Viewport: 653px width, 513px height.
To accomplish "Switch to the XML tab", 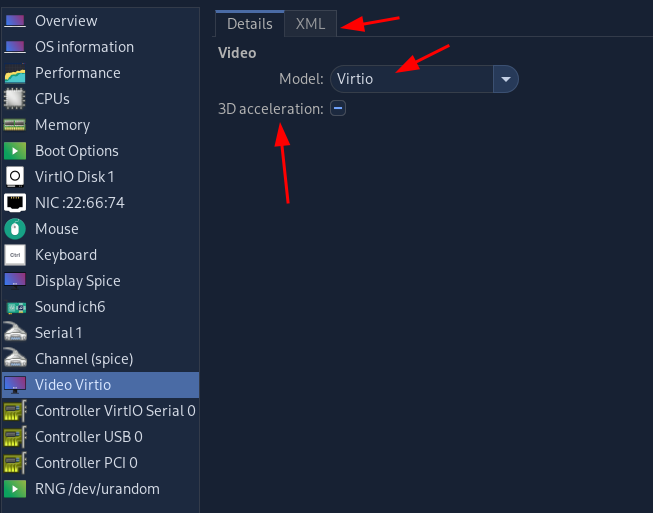I will tap(310, 24).
